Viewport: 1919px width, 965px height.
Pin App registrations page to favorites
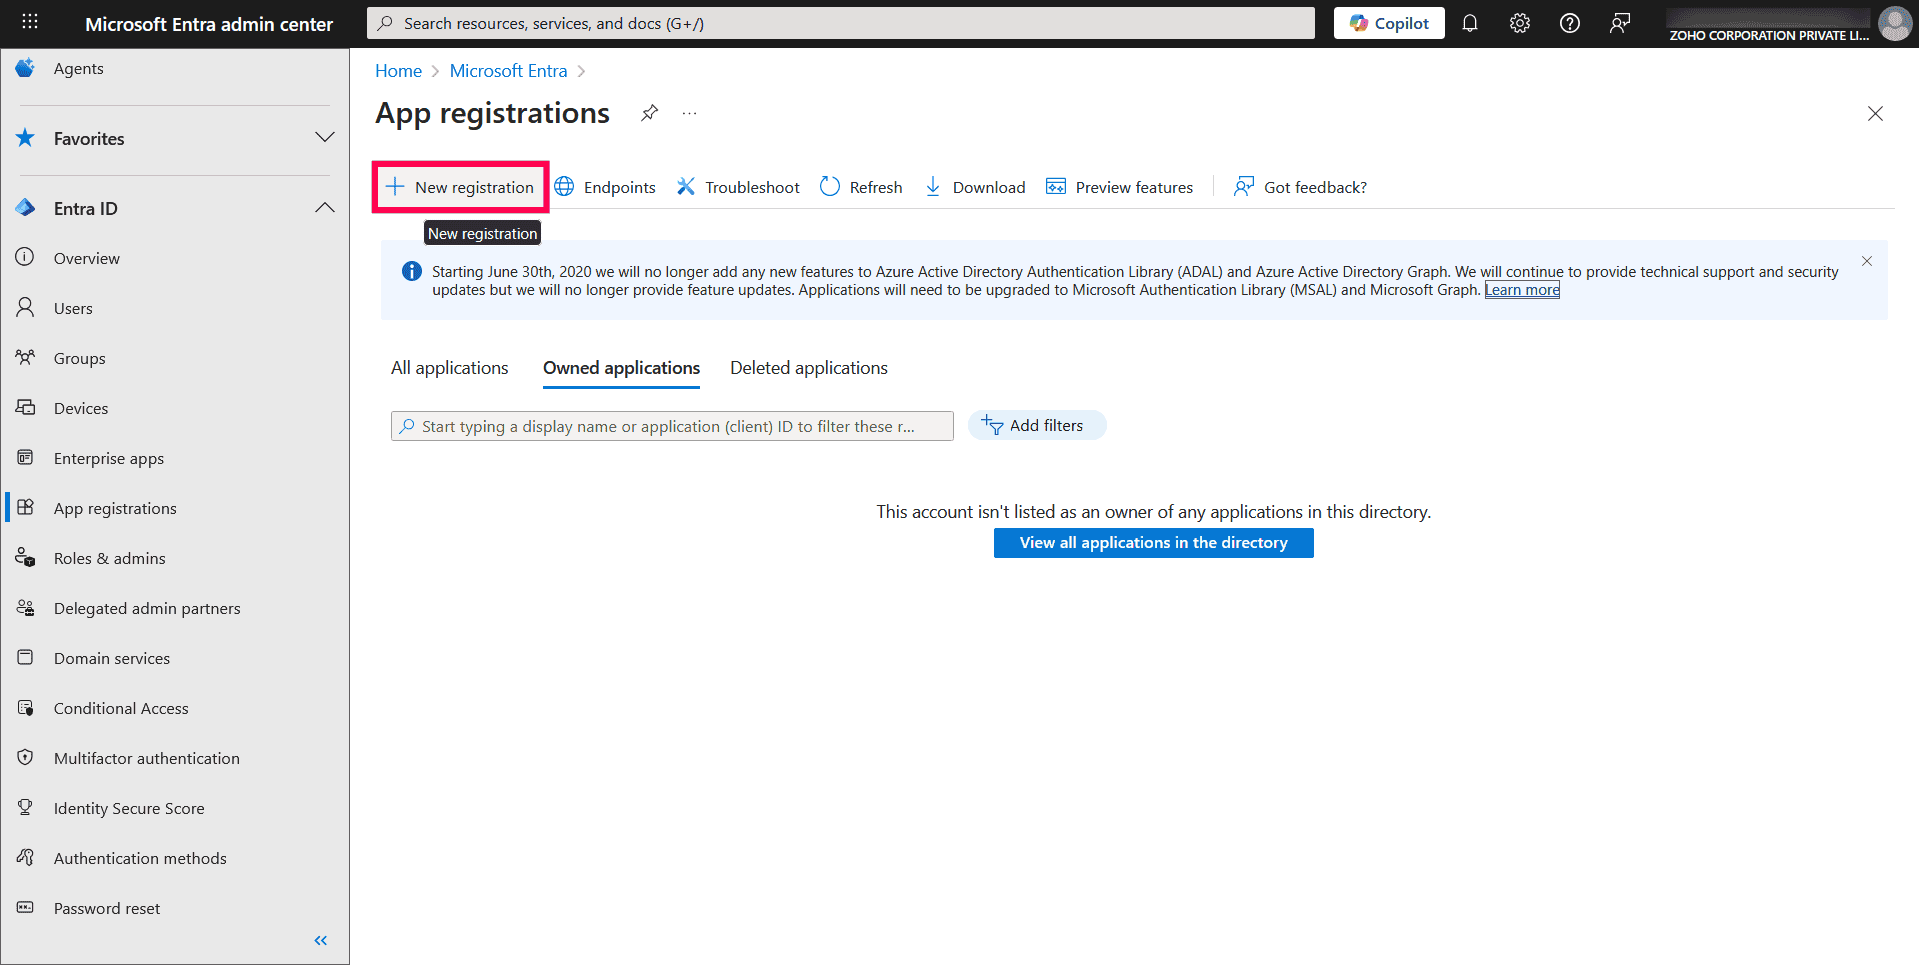649,113
